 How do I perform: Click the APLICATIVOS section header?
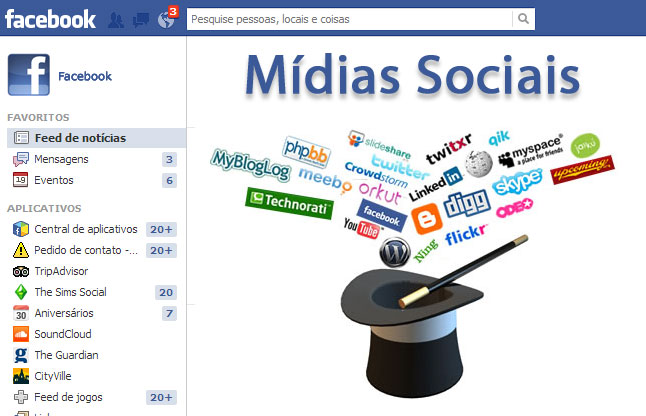[x=44, y=208]
